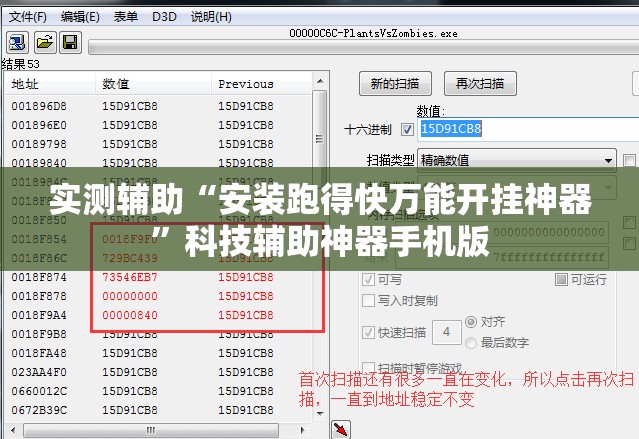This screenshot has width=639, height=439.
Task: Toggle the checkbox right of scan type dropdown
Action: [629, 160]
